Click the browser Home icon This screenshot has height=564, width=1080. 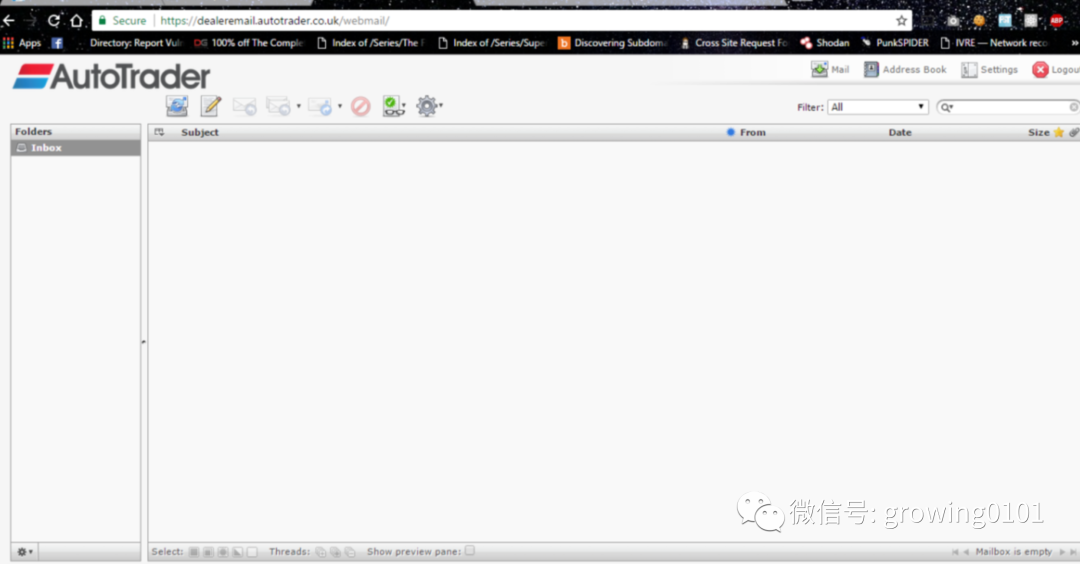tap(76, 21)
